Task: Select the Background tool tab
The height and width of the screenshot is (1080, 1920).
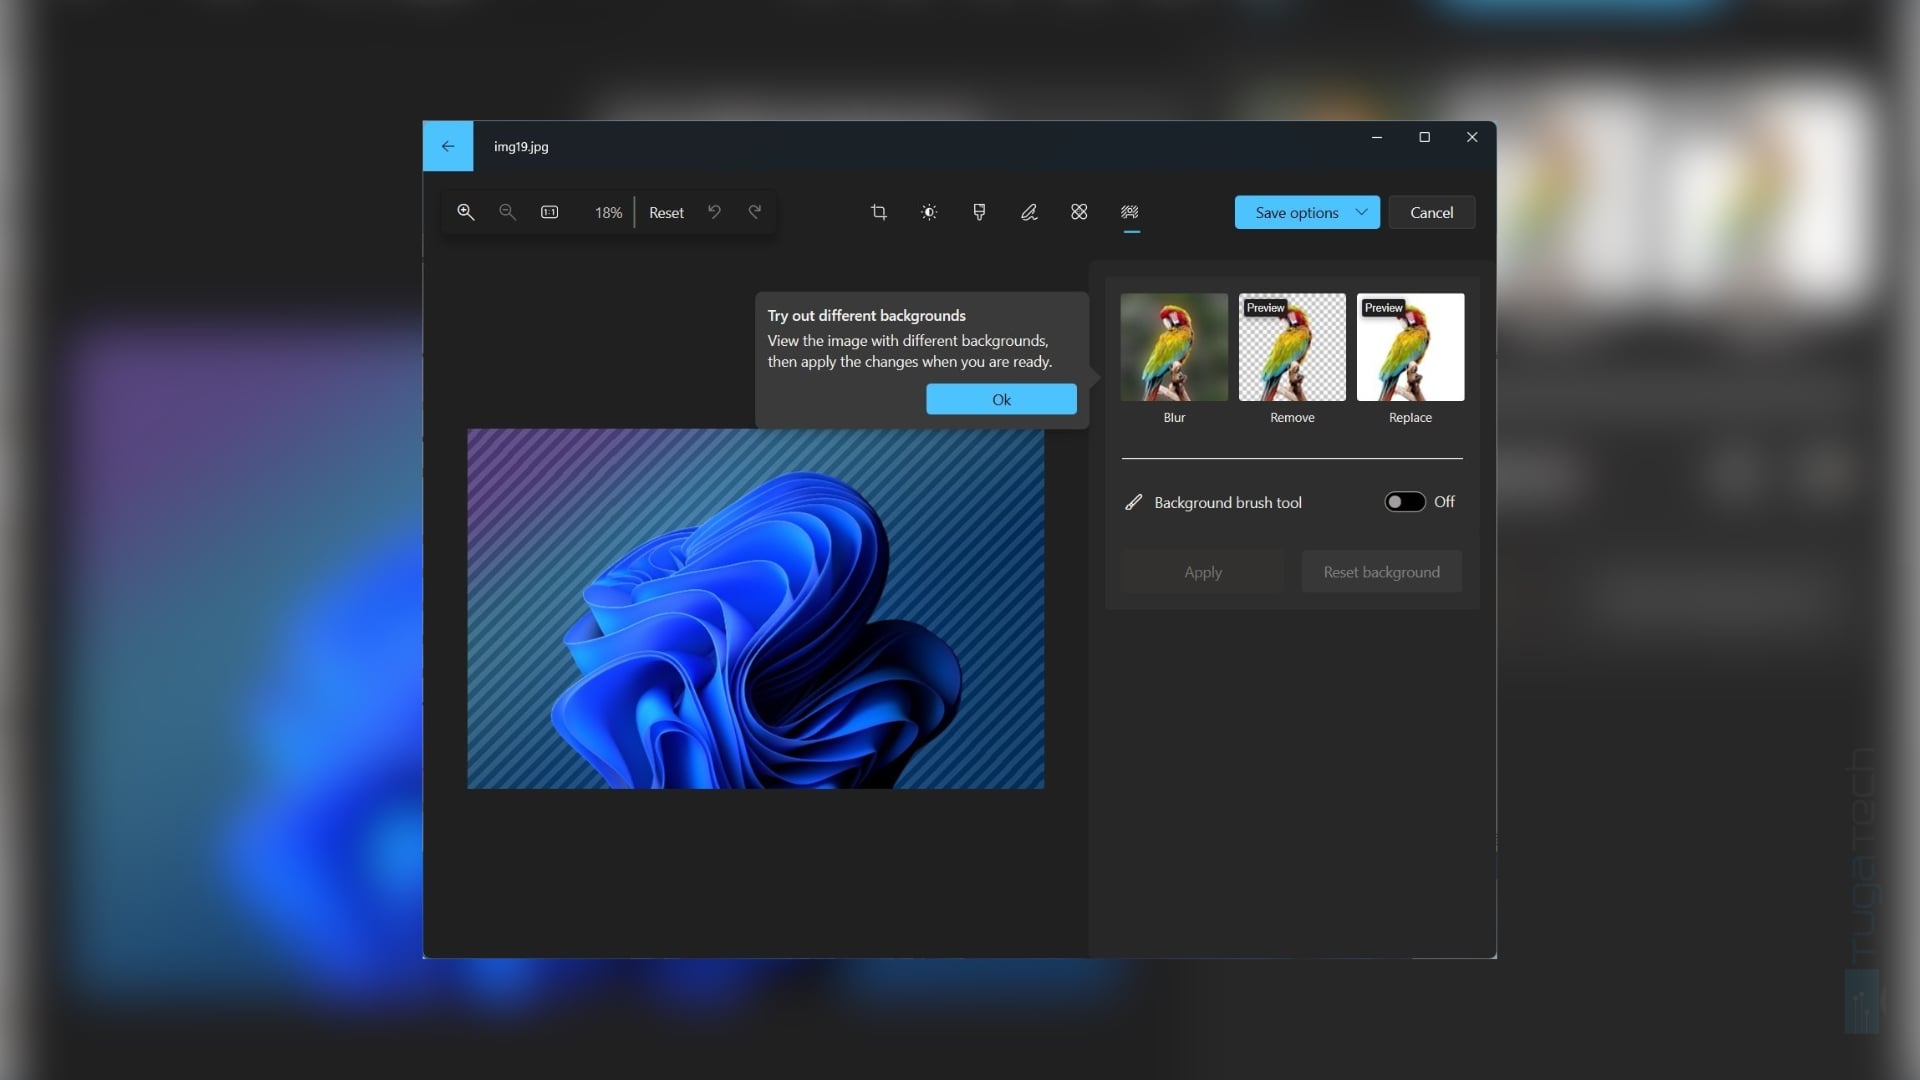Action: [x=1130, y=212]
